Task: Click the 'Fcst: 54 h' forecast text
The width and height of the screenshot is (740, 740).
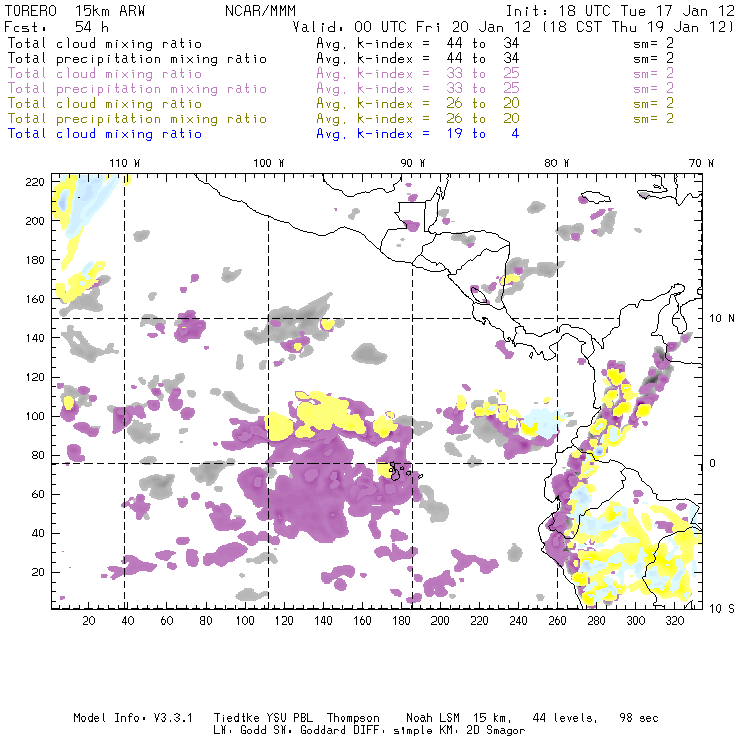Action: click(x=56, y=27)
